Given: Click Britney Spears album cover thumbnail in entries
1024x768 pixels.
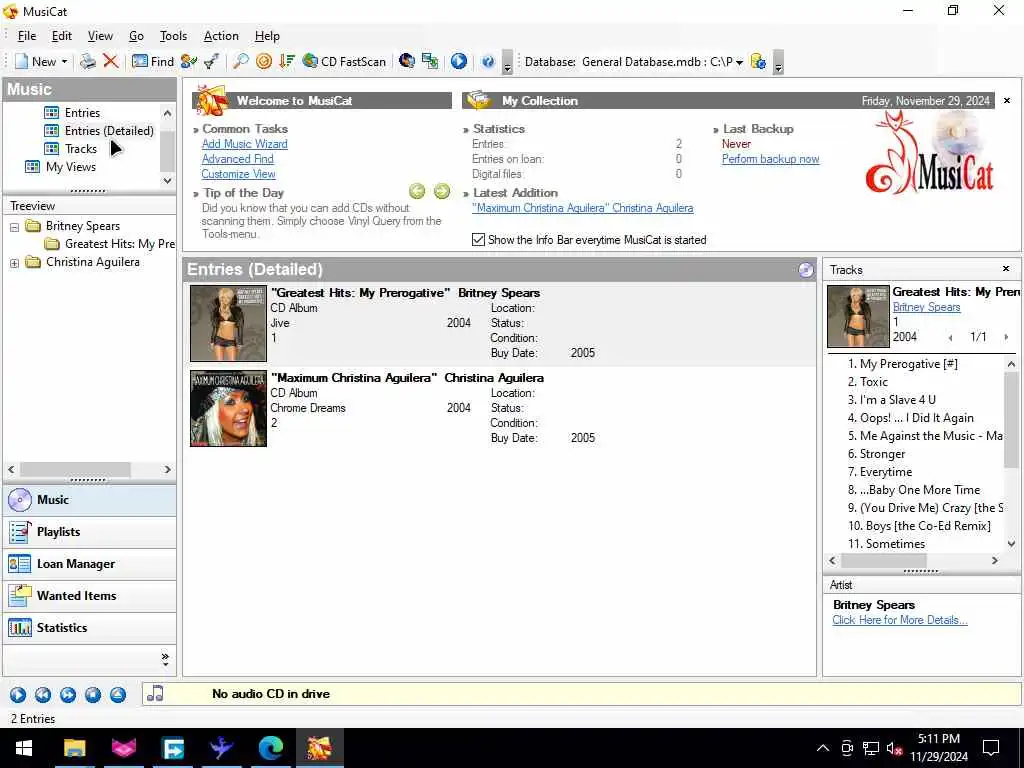Looking at the screenshot, I should coord(229,323).
